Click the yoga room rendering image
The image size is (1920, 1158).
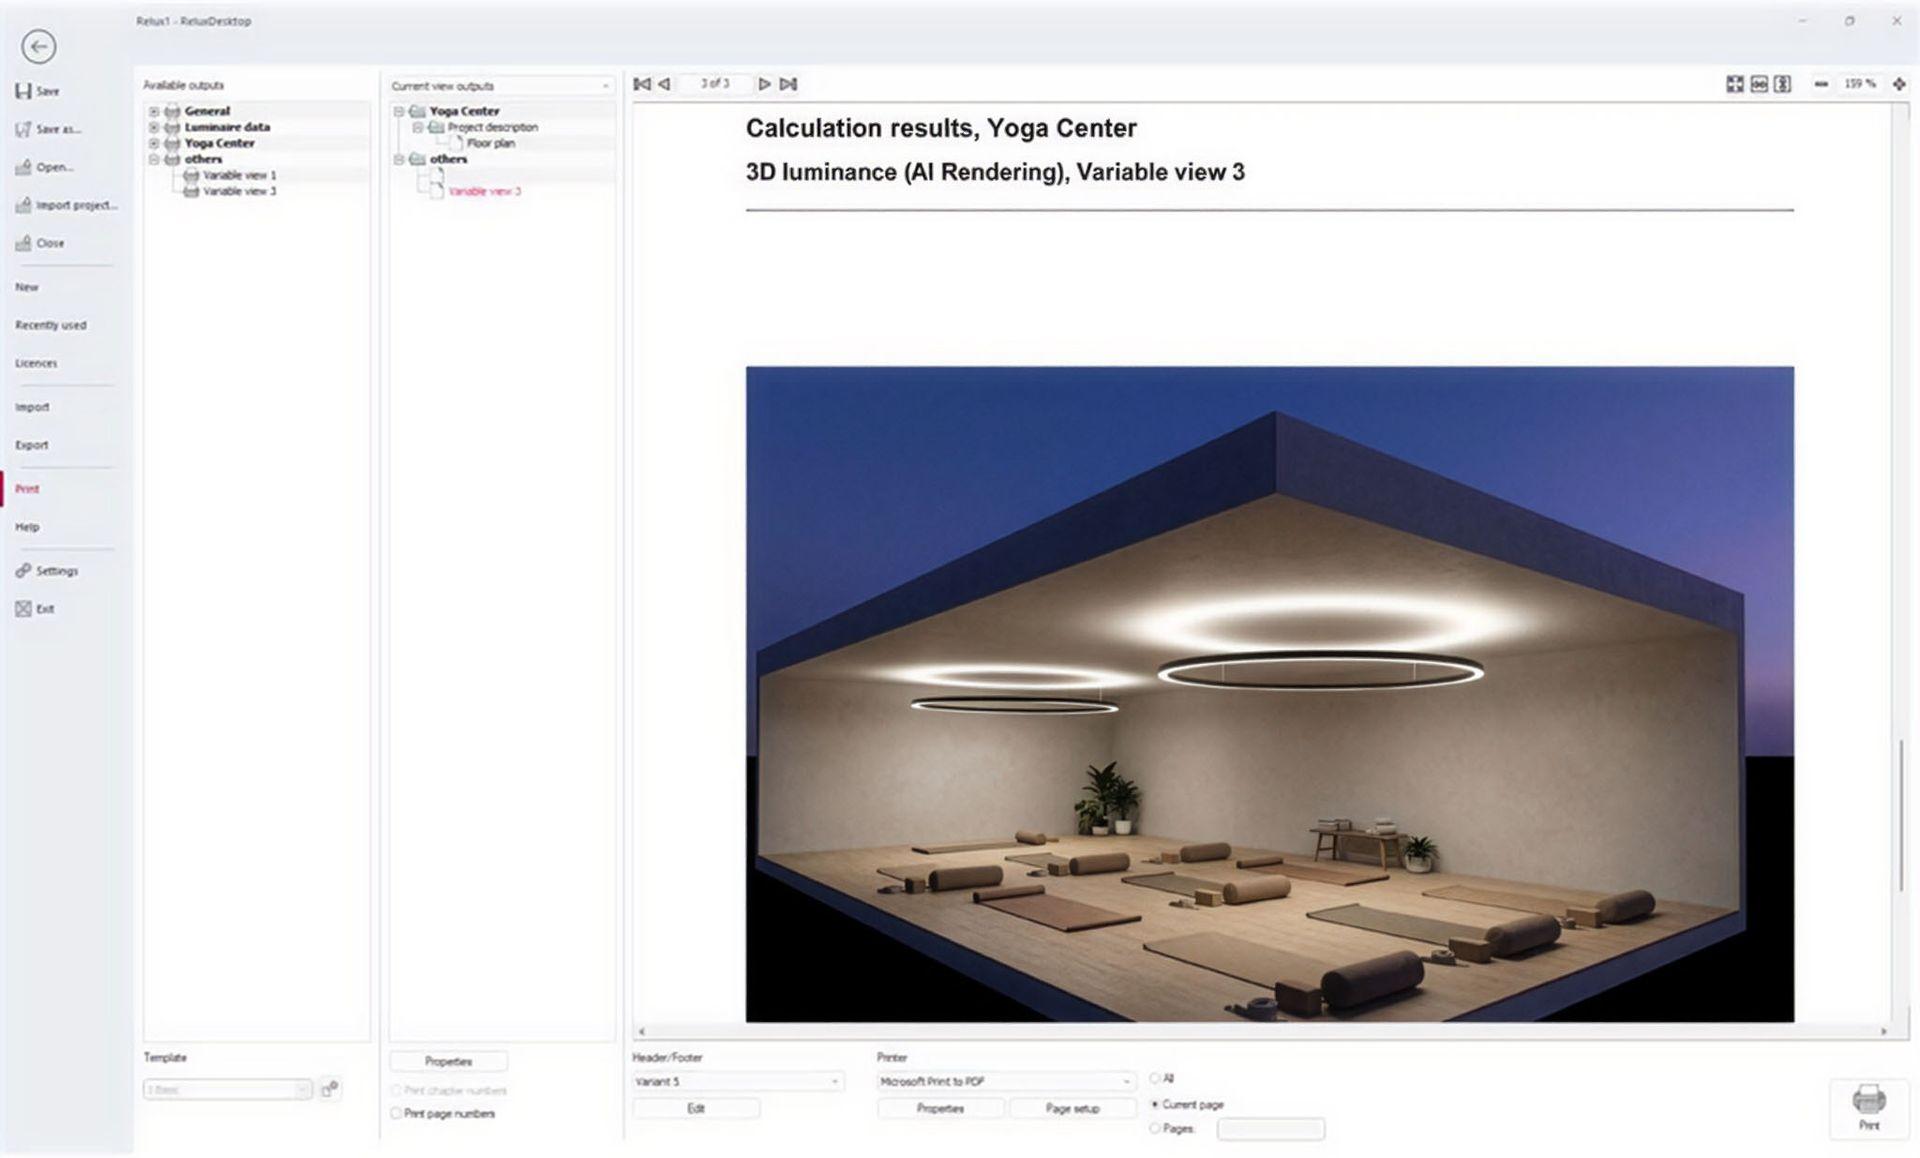tap(1269, 694)
